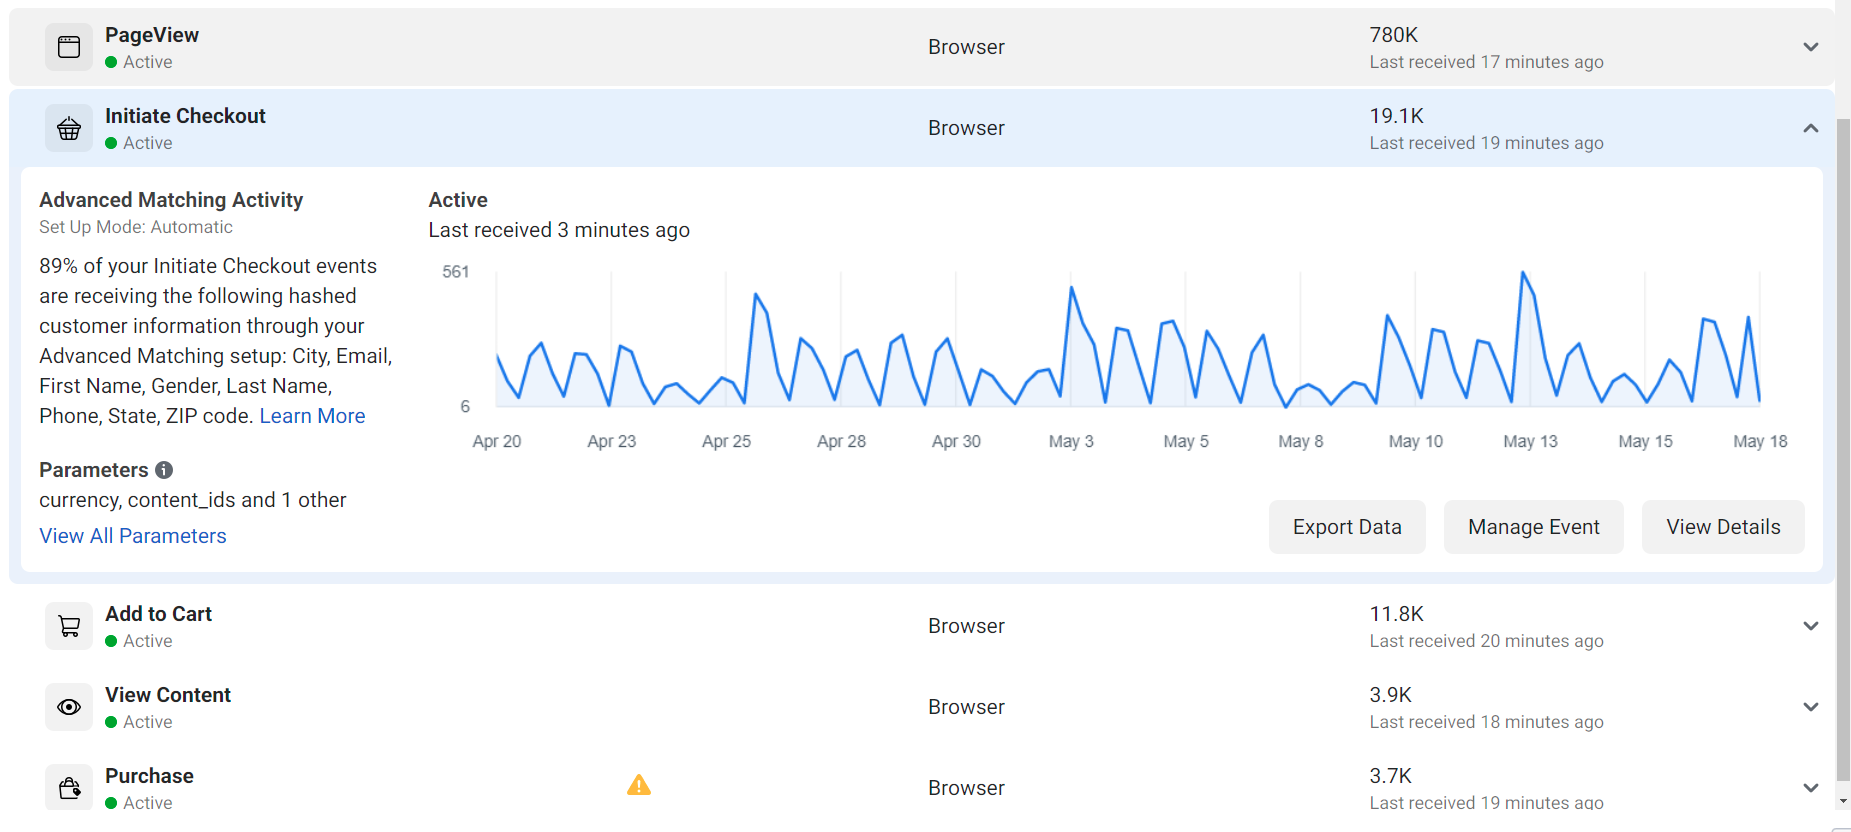The image size is (1851, 832).
Task: Click the Add to Cart icon
Action: coord(69,626)
